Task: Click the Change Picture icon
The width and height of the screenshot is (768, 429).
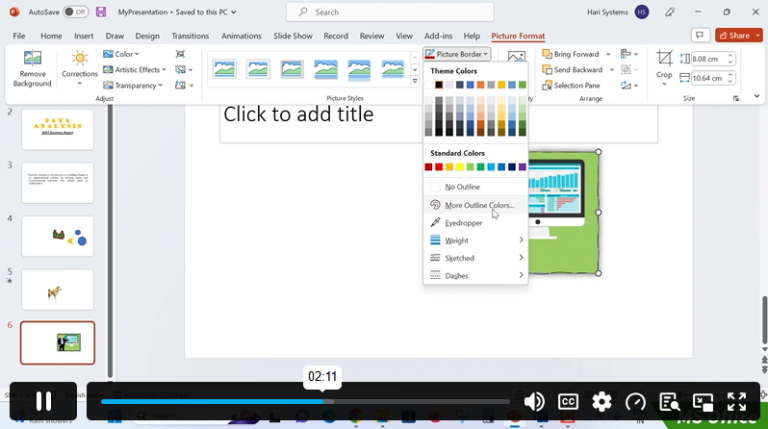Action: click(184, 70)
